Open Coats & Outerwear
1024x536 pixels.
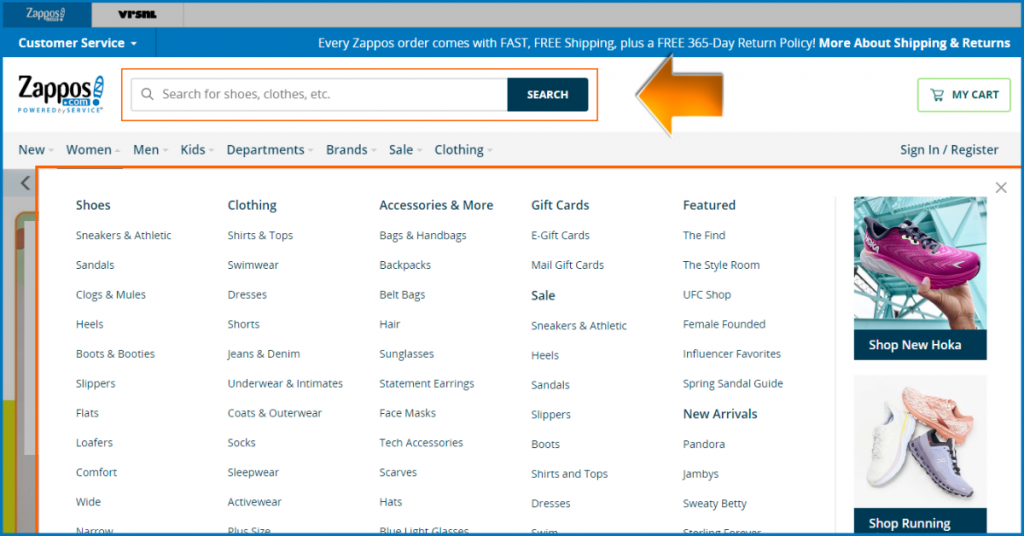274,413
